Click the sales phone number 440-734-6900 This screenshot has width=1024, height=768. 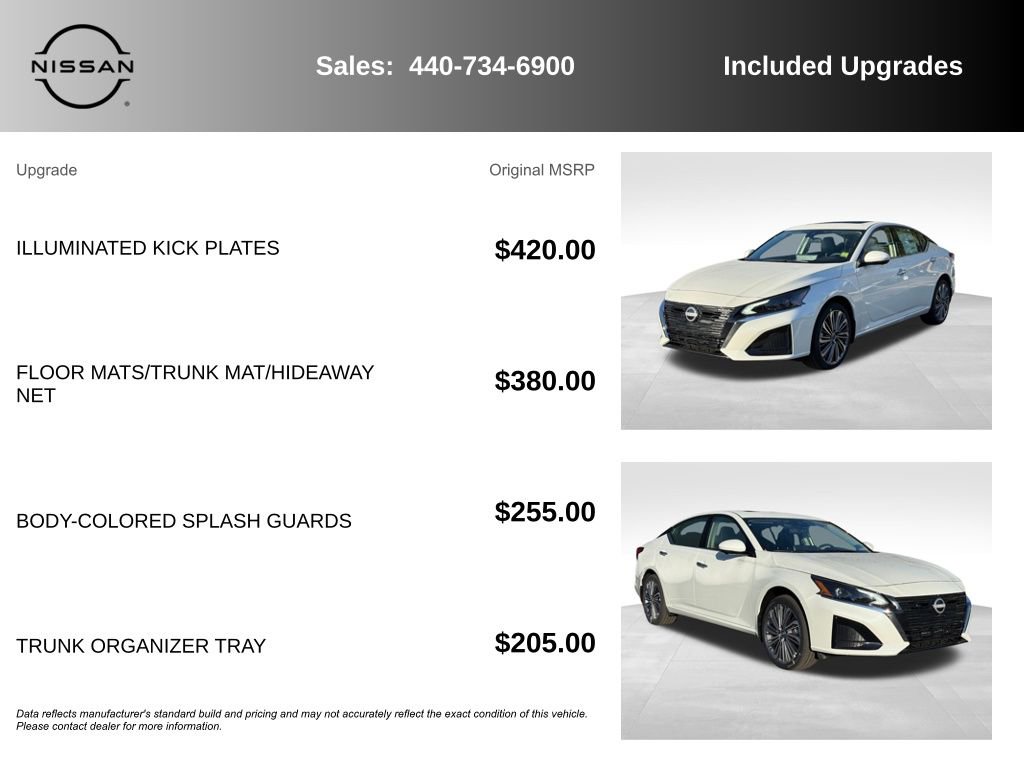click(491, 66)
